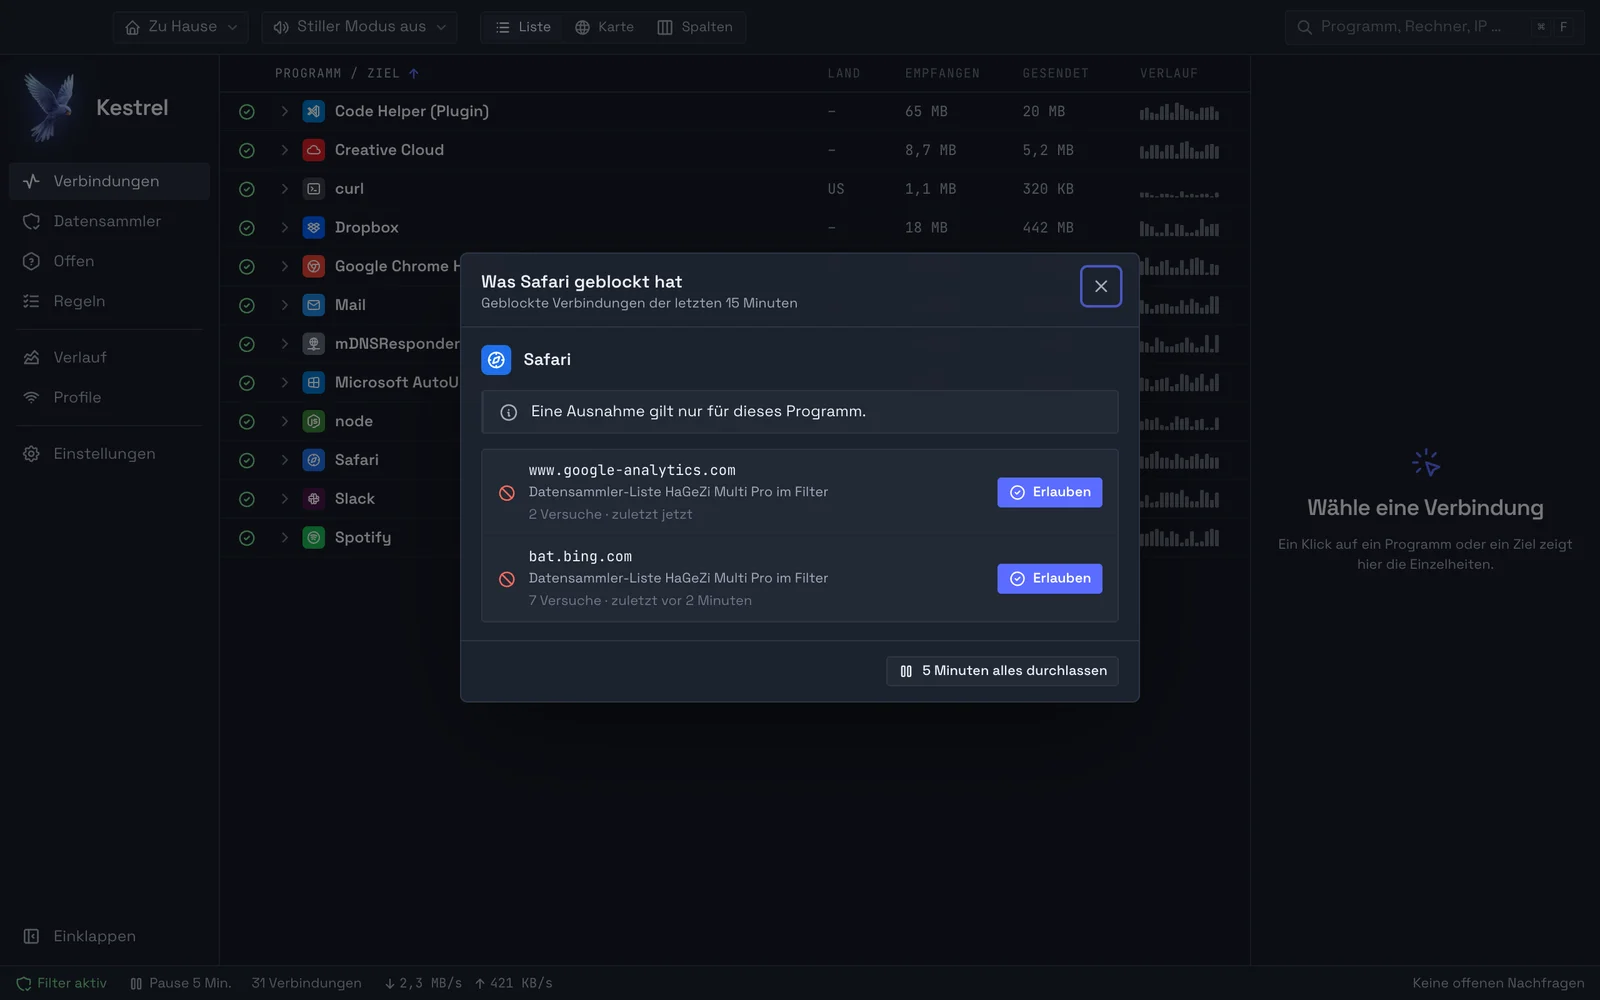Click the Spotify app icon
This screenshot has height=1000, width=1600.
coord(314,538)
